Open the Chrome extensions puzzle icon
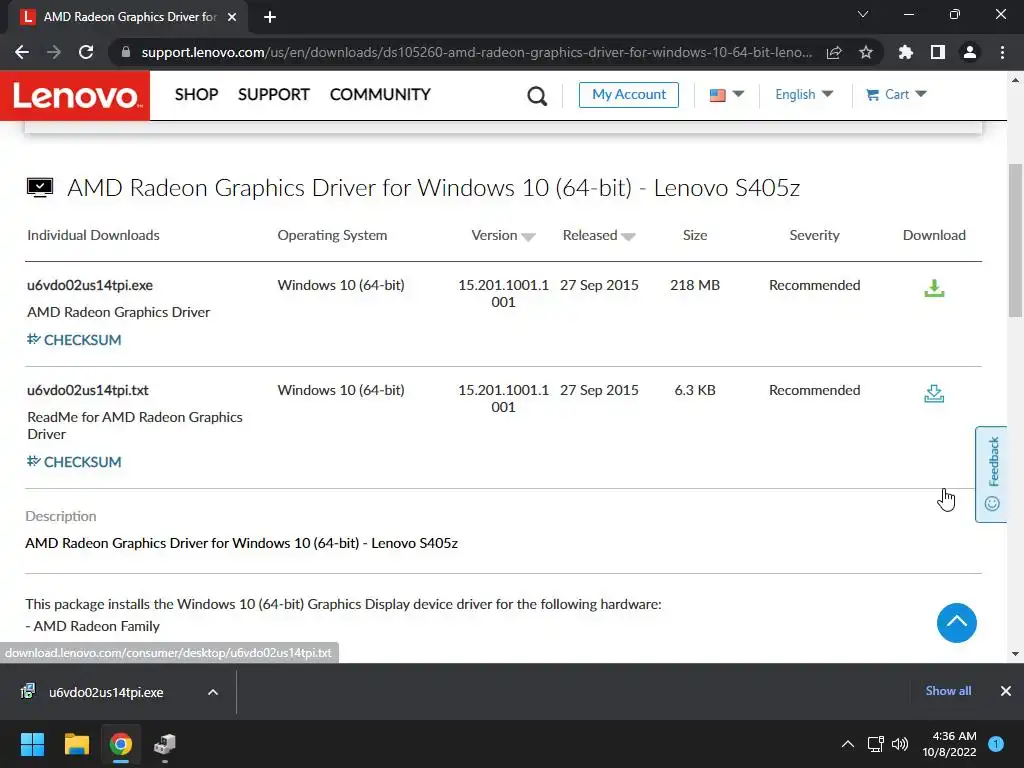Viewport: 1024px width, 768px height. (905, 52)
